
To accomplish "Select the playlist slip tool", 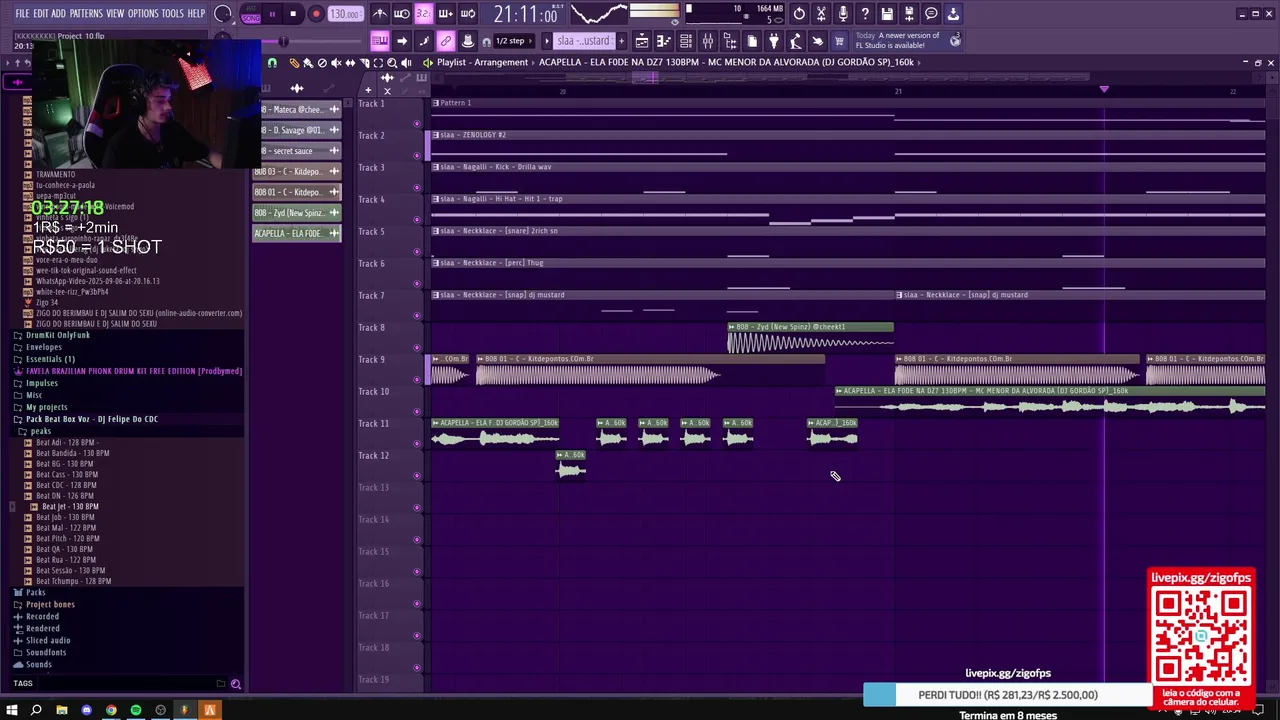I will 350,62.
